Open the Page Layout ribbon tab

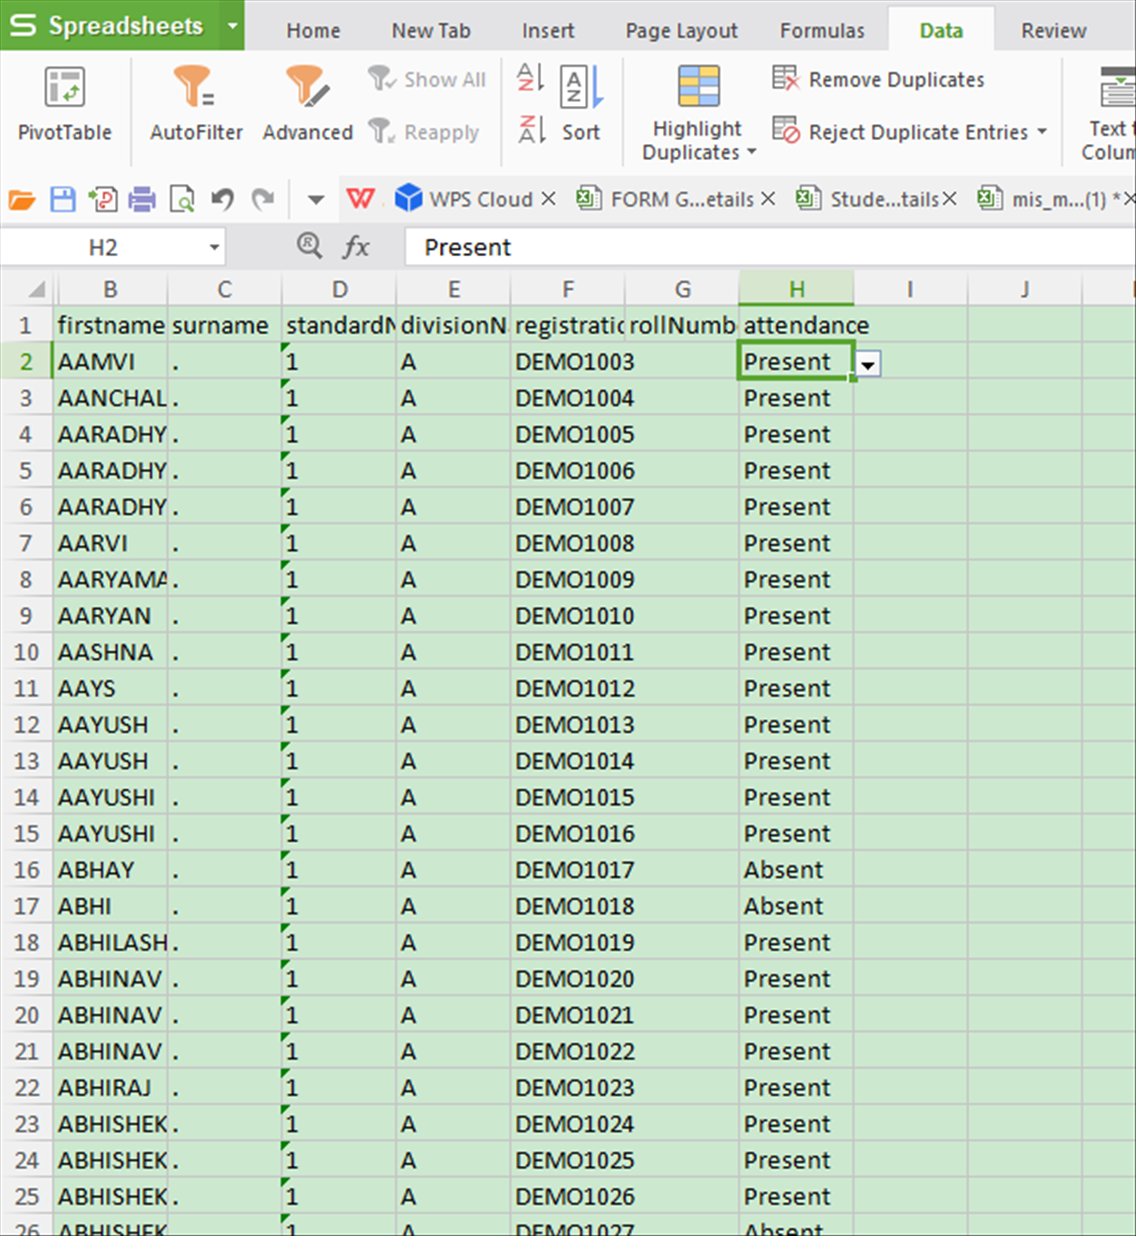(x=682, y=31)
